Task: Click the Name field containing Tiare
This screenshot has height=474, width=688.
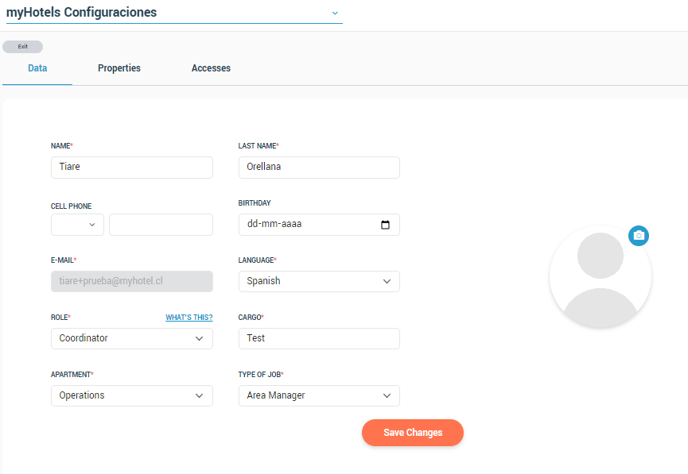Action: pyautogui.click(x=132, y=167)
